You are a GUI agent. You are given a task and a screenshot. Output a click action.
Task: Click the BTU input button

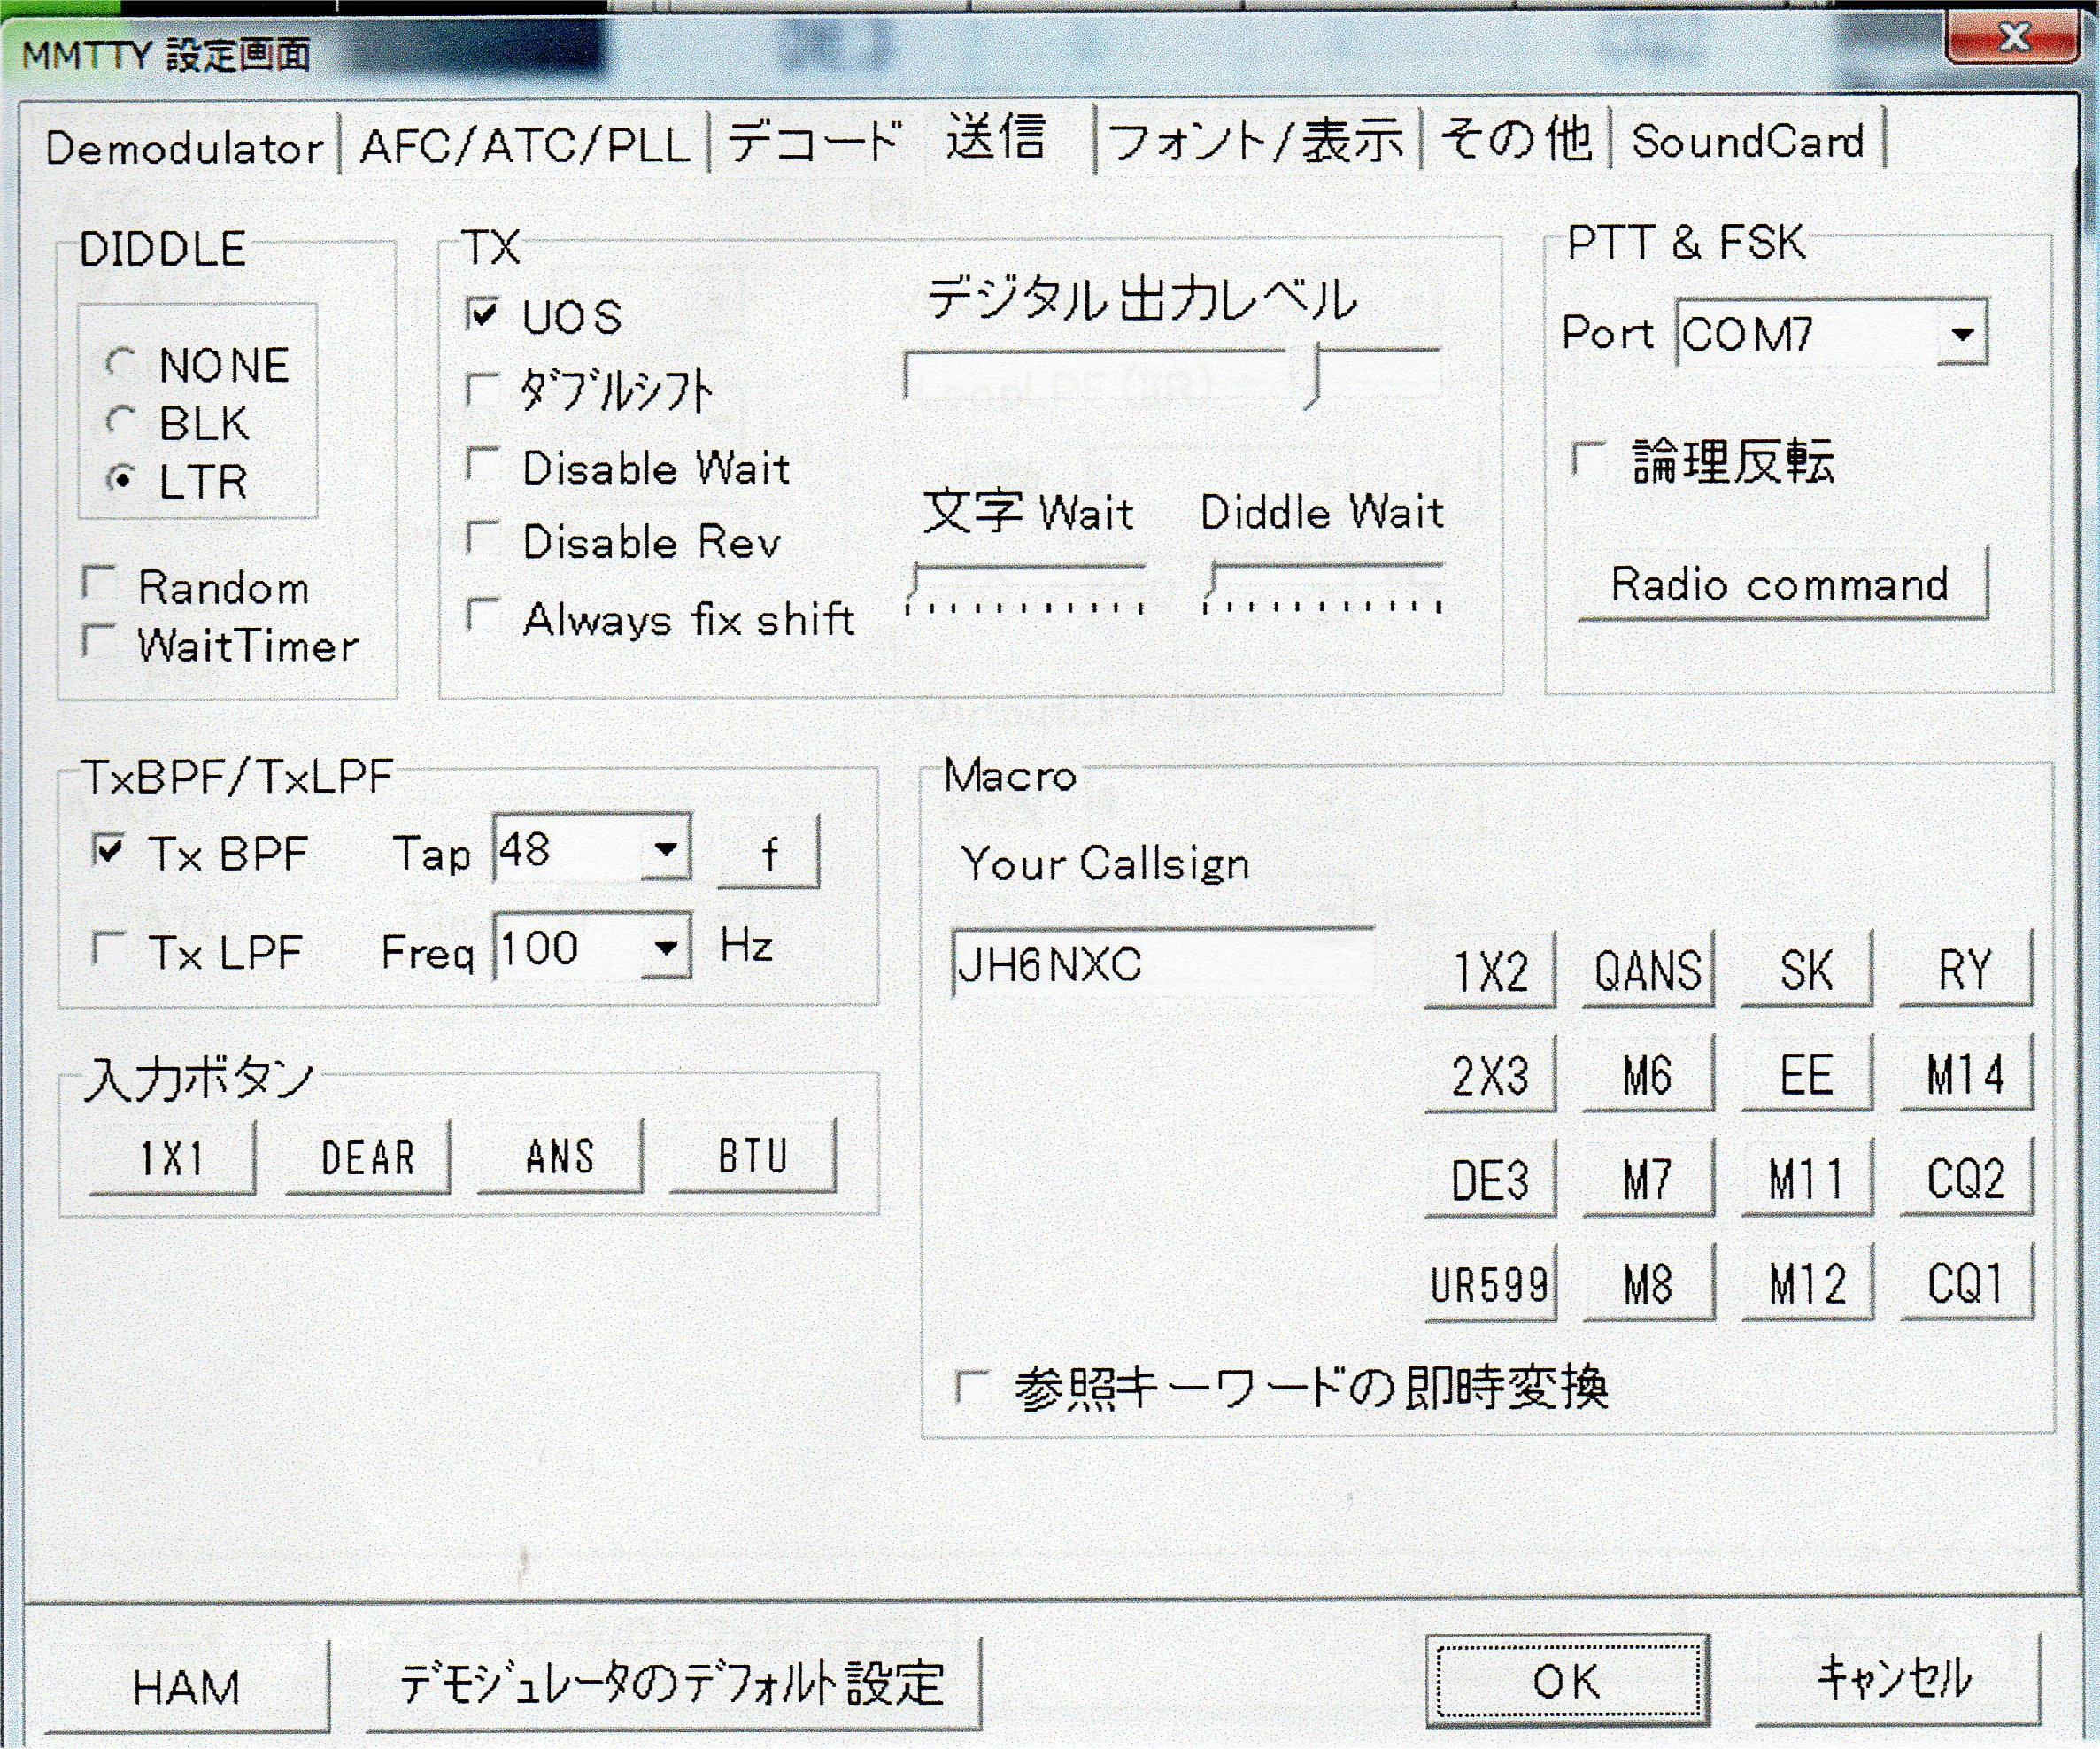753,1157
